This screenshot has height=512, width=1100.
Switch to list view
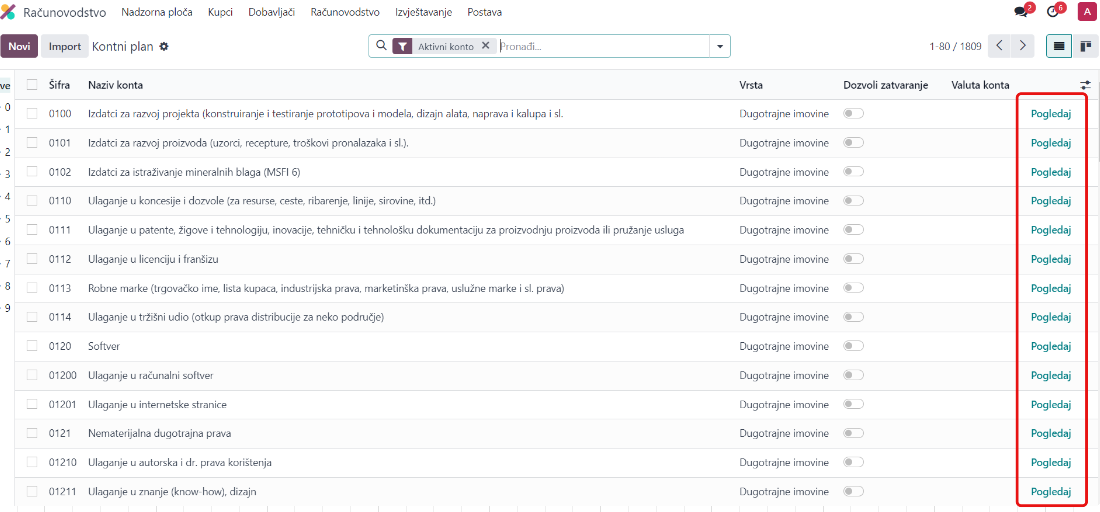[1058, 46]
